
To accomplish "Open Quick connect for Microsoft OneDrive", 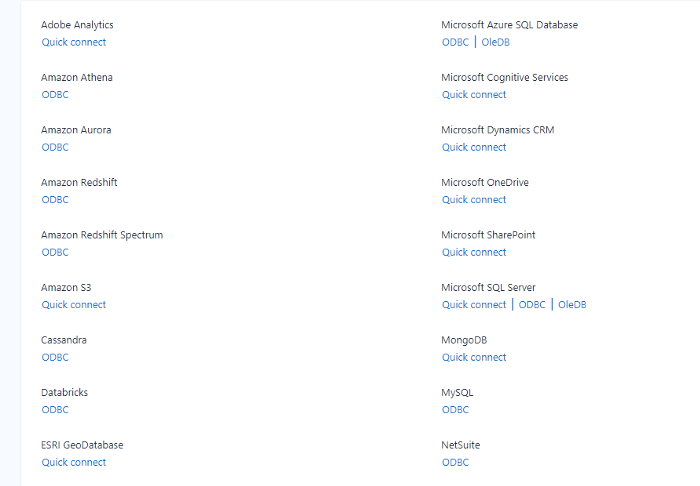I will [x=474, y=199].
